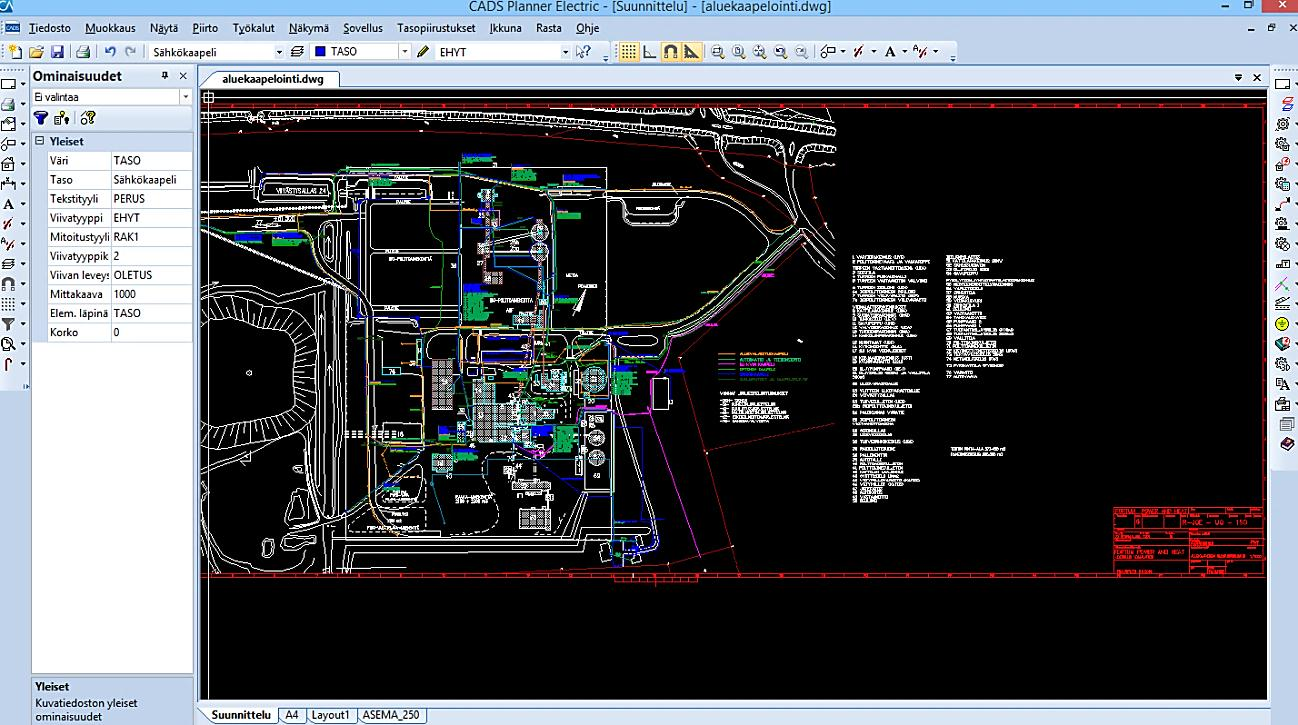Viewport: 1298px width, 725px height.
Task: Click the funnel filter tool in left toolbar
Action: [9, 324]
